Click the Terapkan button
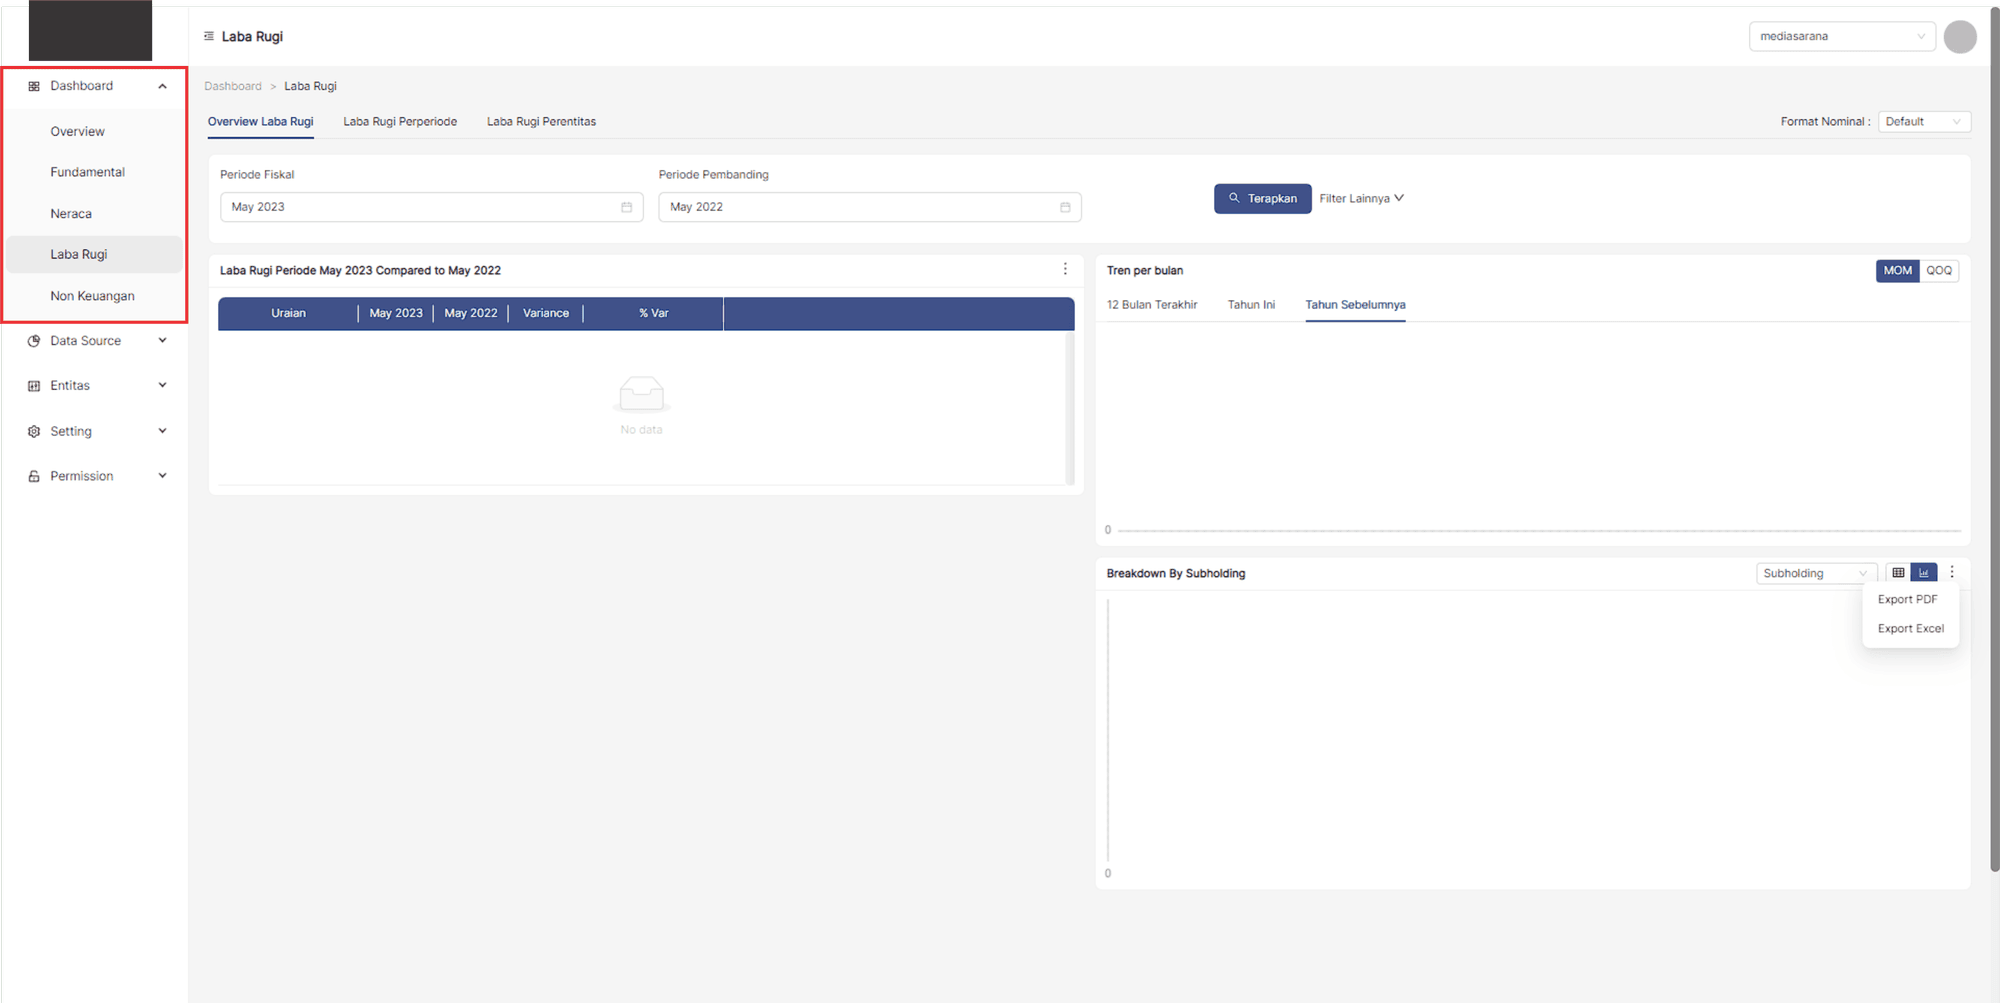The image size is (2000, 1003). pyautogui.click(x=1262, y=198)
